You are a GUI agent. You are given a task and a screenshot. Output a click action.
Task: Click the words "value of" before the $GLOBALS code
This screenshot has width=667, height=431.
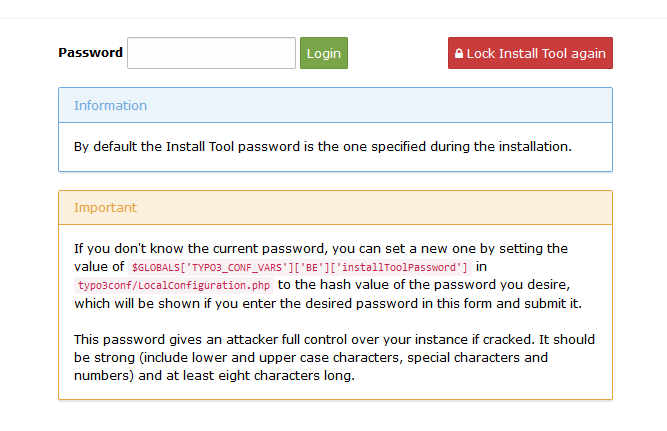pyautogui.click(x=98, y=267)
